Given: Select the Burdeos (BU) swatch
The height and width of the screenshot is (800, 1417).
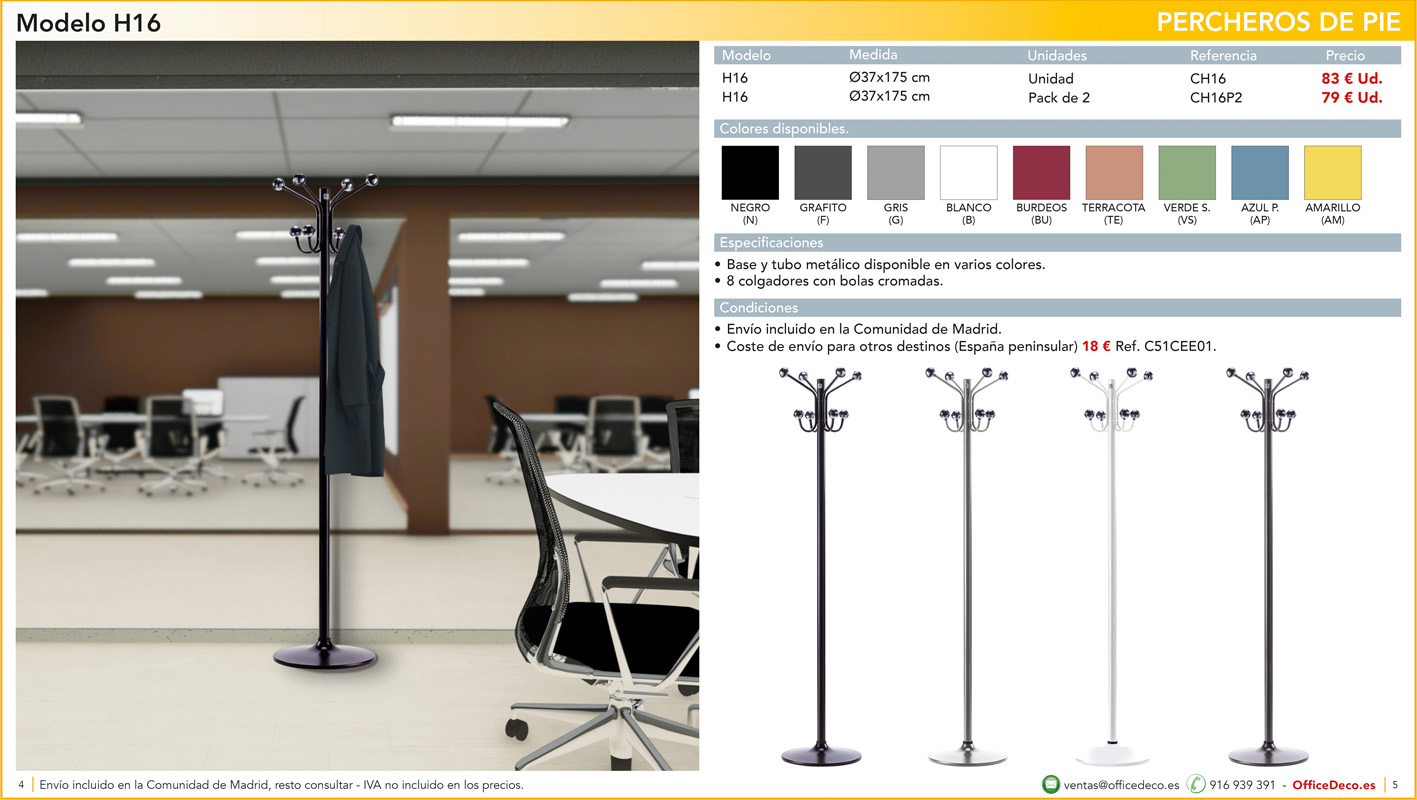Looking at the screenshot, I should click(1041, 173).
